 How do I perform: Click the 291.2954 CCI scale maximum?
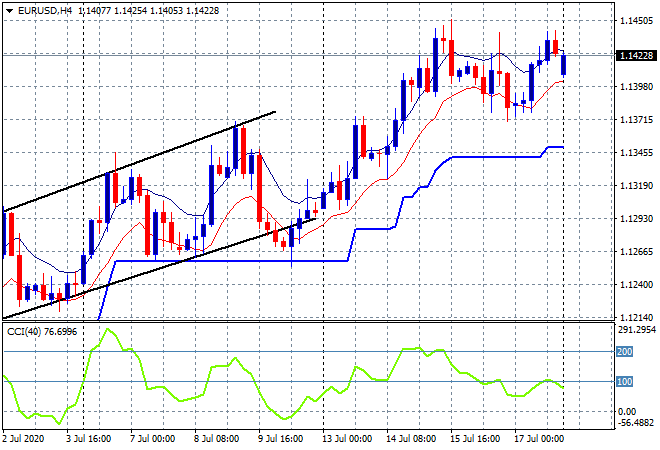637,330
